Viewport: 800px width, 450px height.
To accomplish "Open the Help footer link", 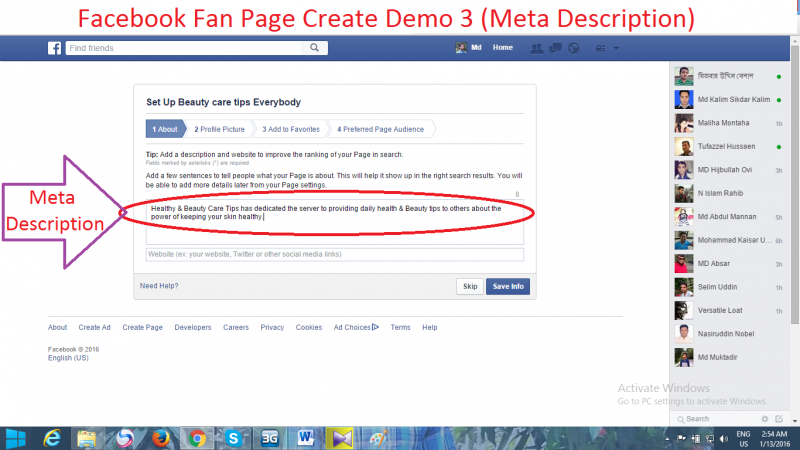I will click(430, 327).
